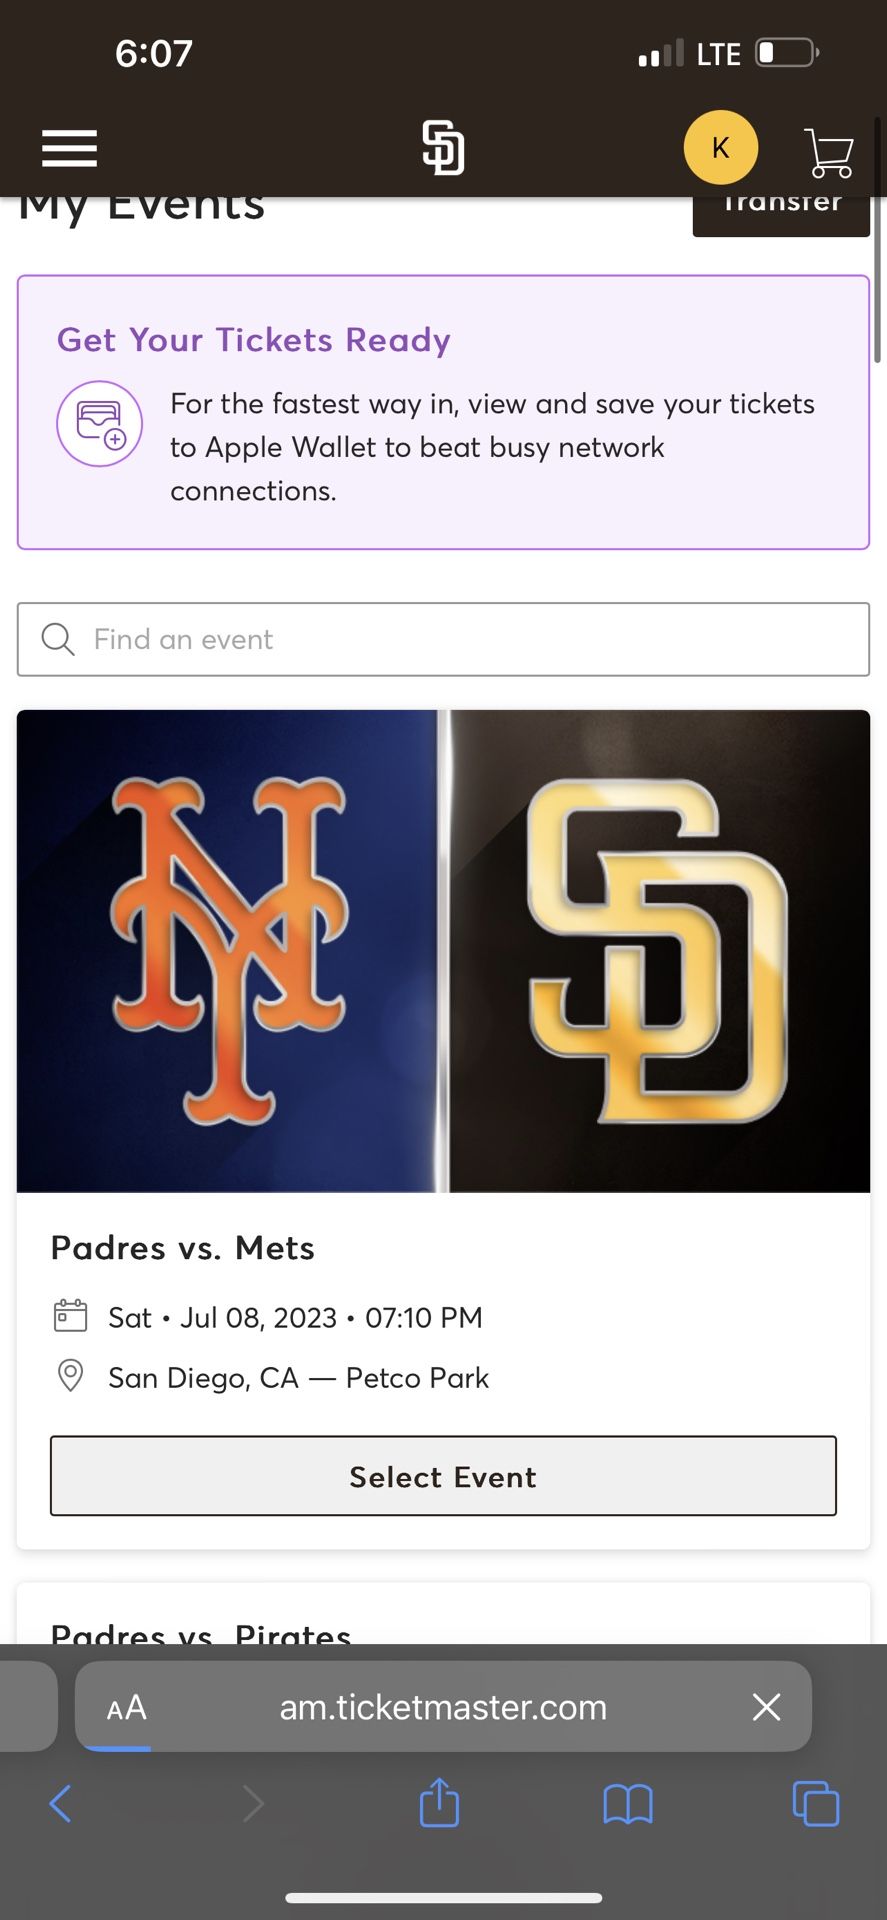Tap Safari forward arrow
Viewport: 887px width, 1920px height.
click(x=253, y=1804)
